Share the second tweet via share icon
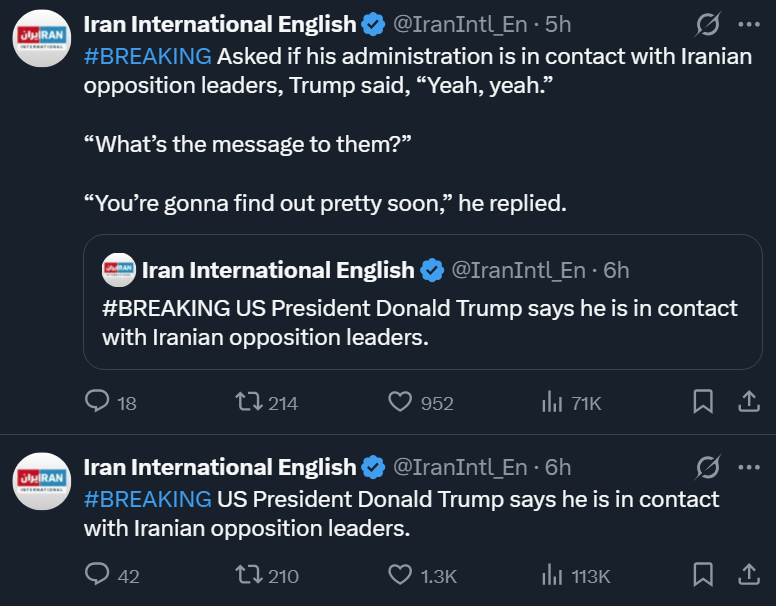776x606 pixels. (748, 575)
